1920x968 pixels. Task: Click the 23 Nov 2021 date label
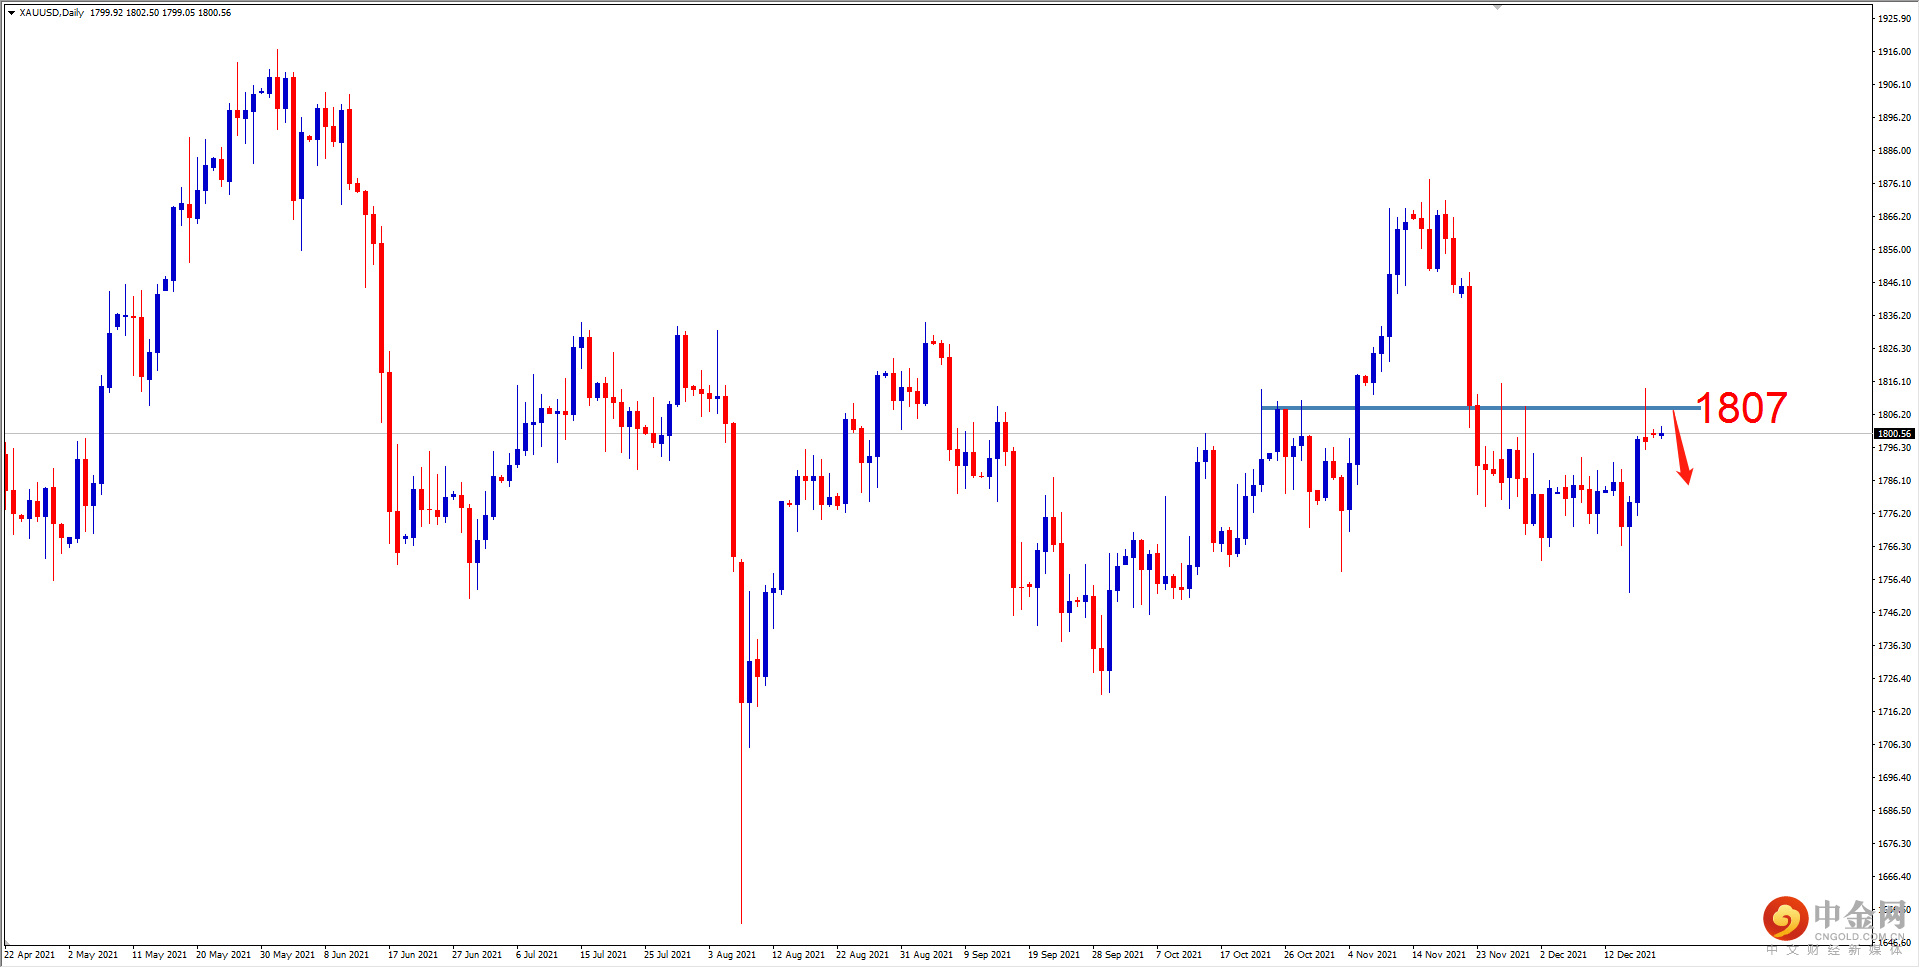[x=1503, y=955]
